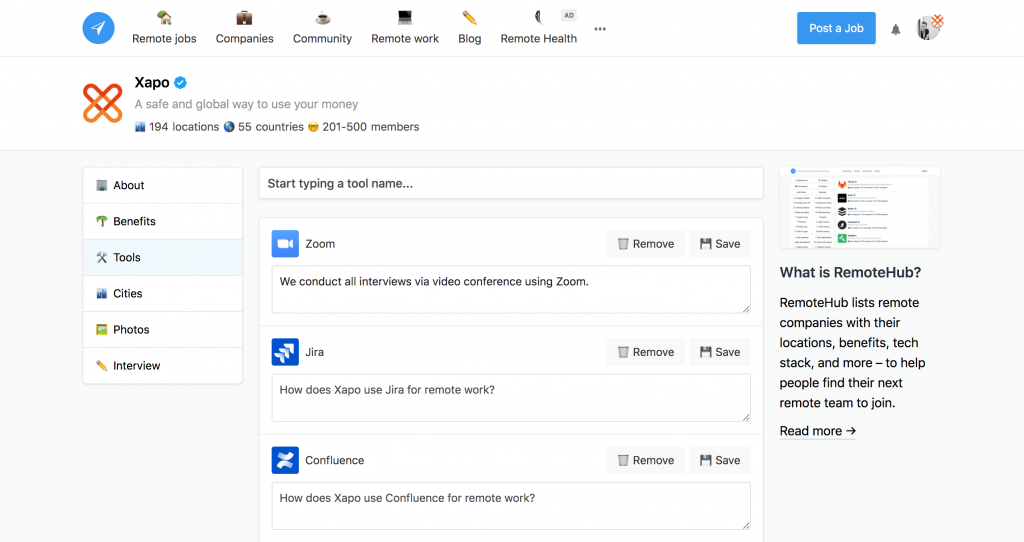Remove the Zoom tool
The image size is (1024, 542).
(645, 244)
